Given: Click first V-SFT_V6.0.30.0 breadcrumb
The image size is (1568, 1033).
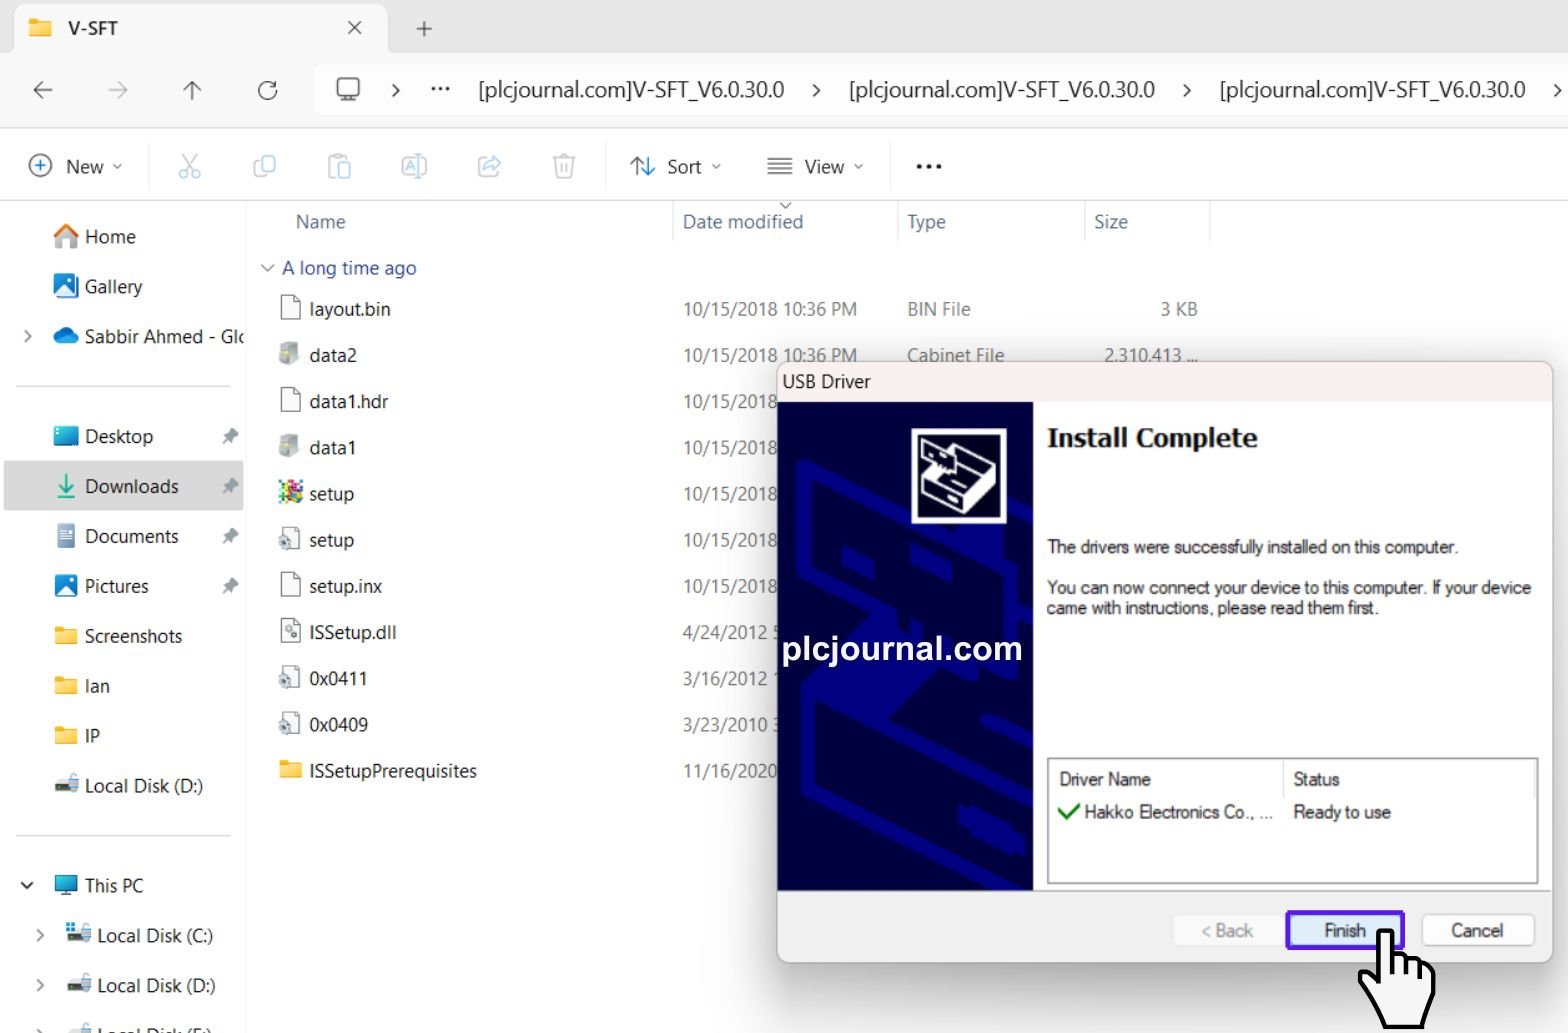Looking at the screenshot, I should pyautogui.click(x=631, y=90).
